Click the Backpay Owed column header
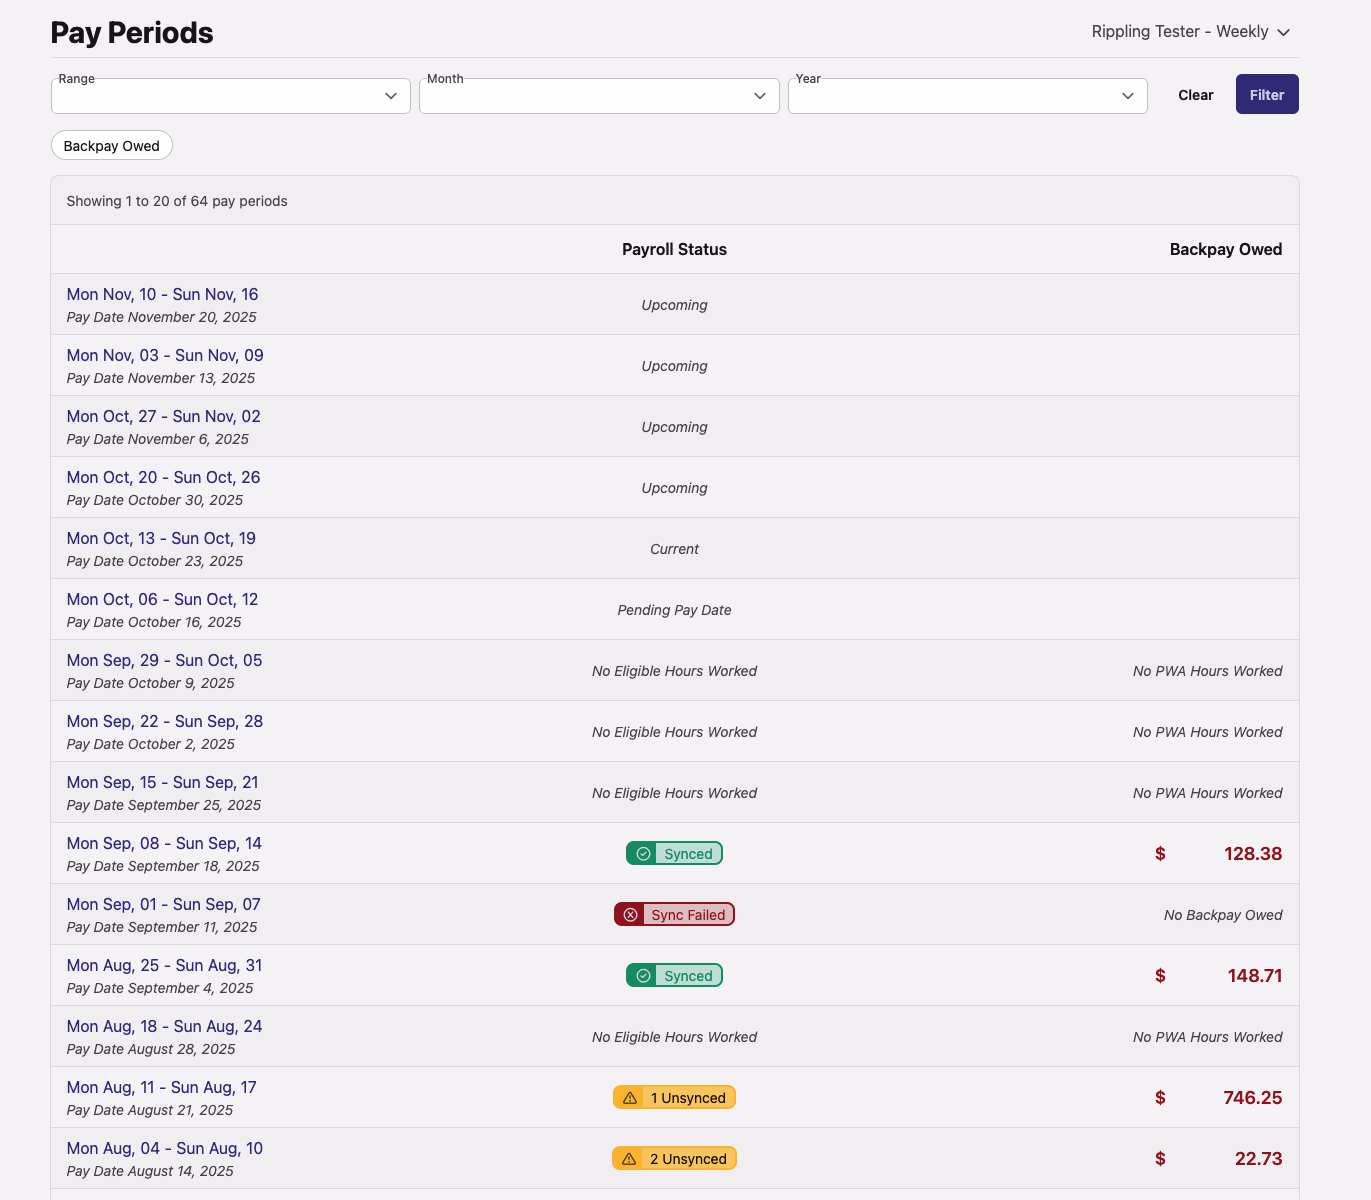The image size is (1371, 1200). pos(1226,249)
